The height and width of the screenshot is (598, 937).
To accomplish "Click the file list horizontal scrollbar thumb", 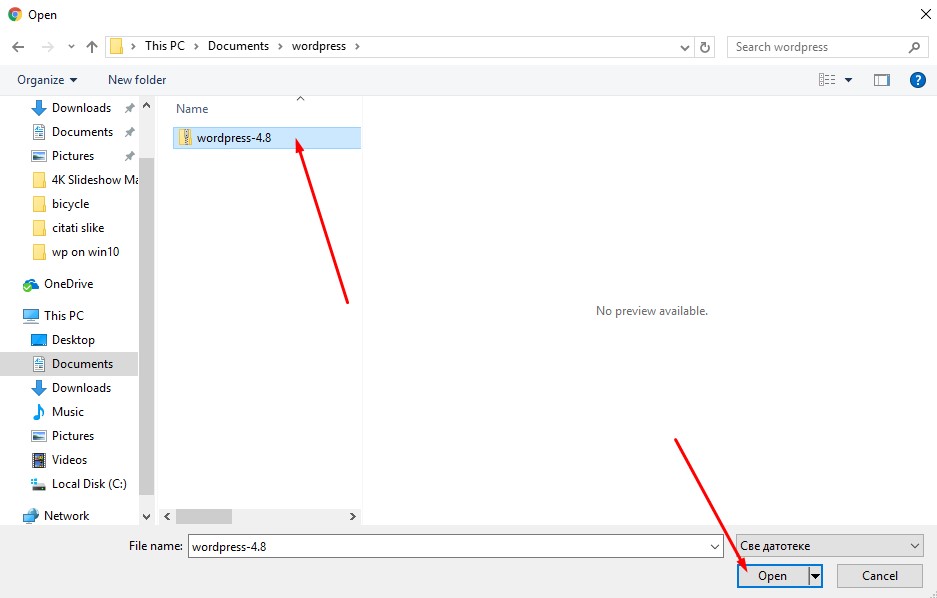I will (x=204, y=516).
